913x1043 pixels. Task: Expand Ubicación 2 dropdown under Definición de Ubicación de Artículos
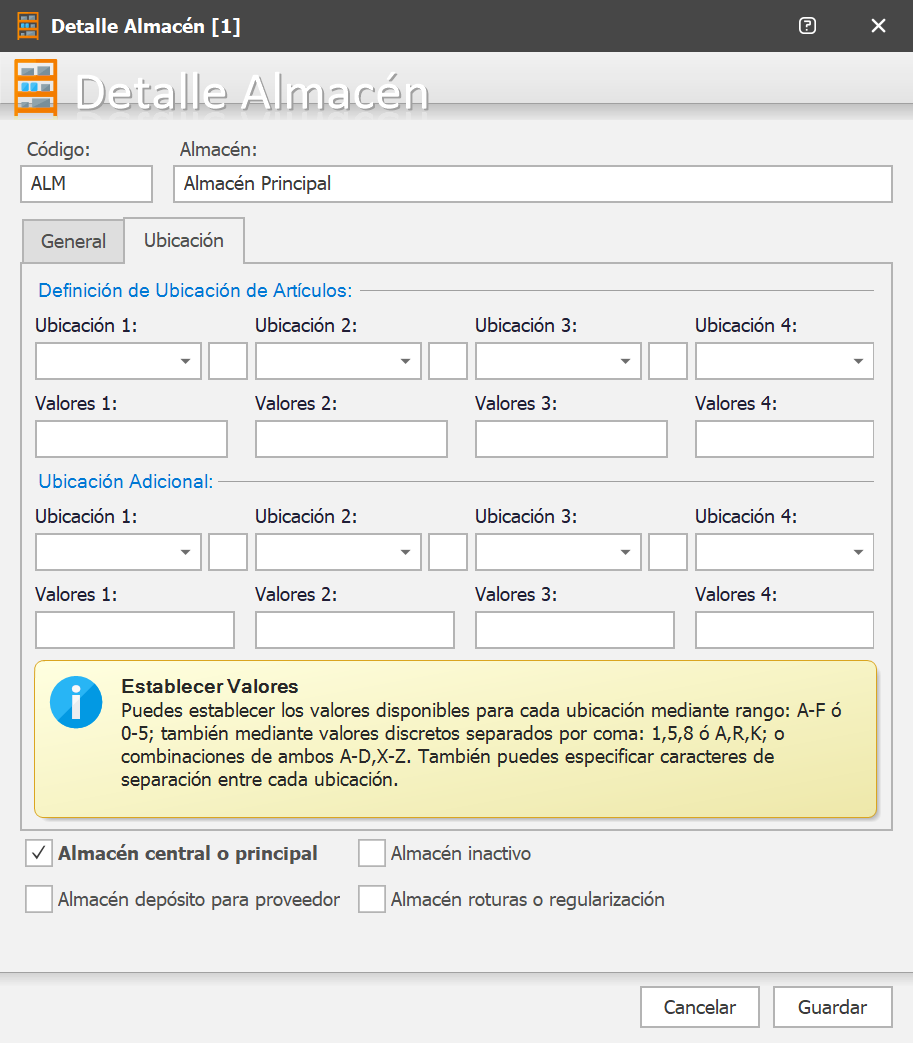pos(338,361)
